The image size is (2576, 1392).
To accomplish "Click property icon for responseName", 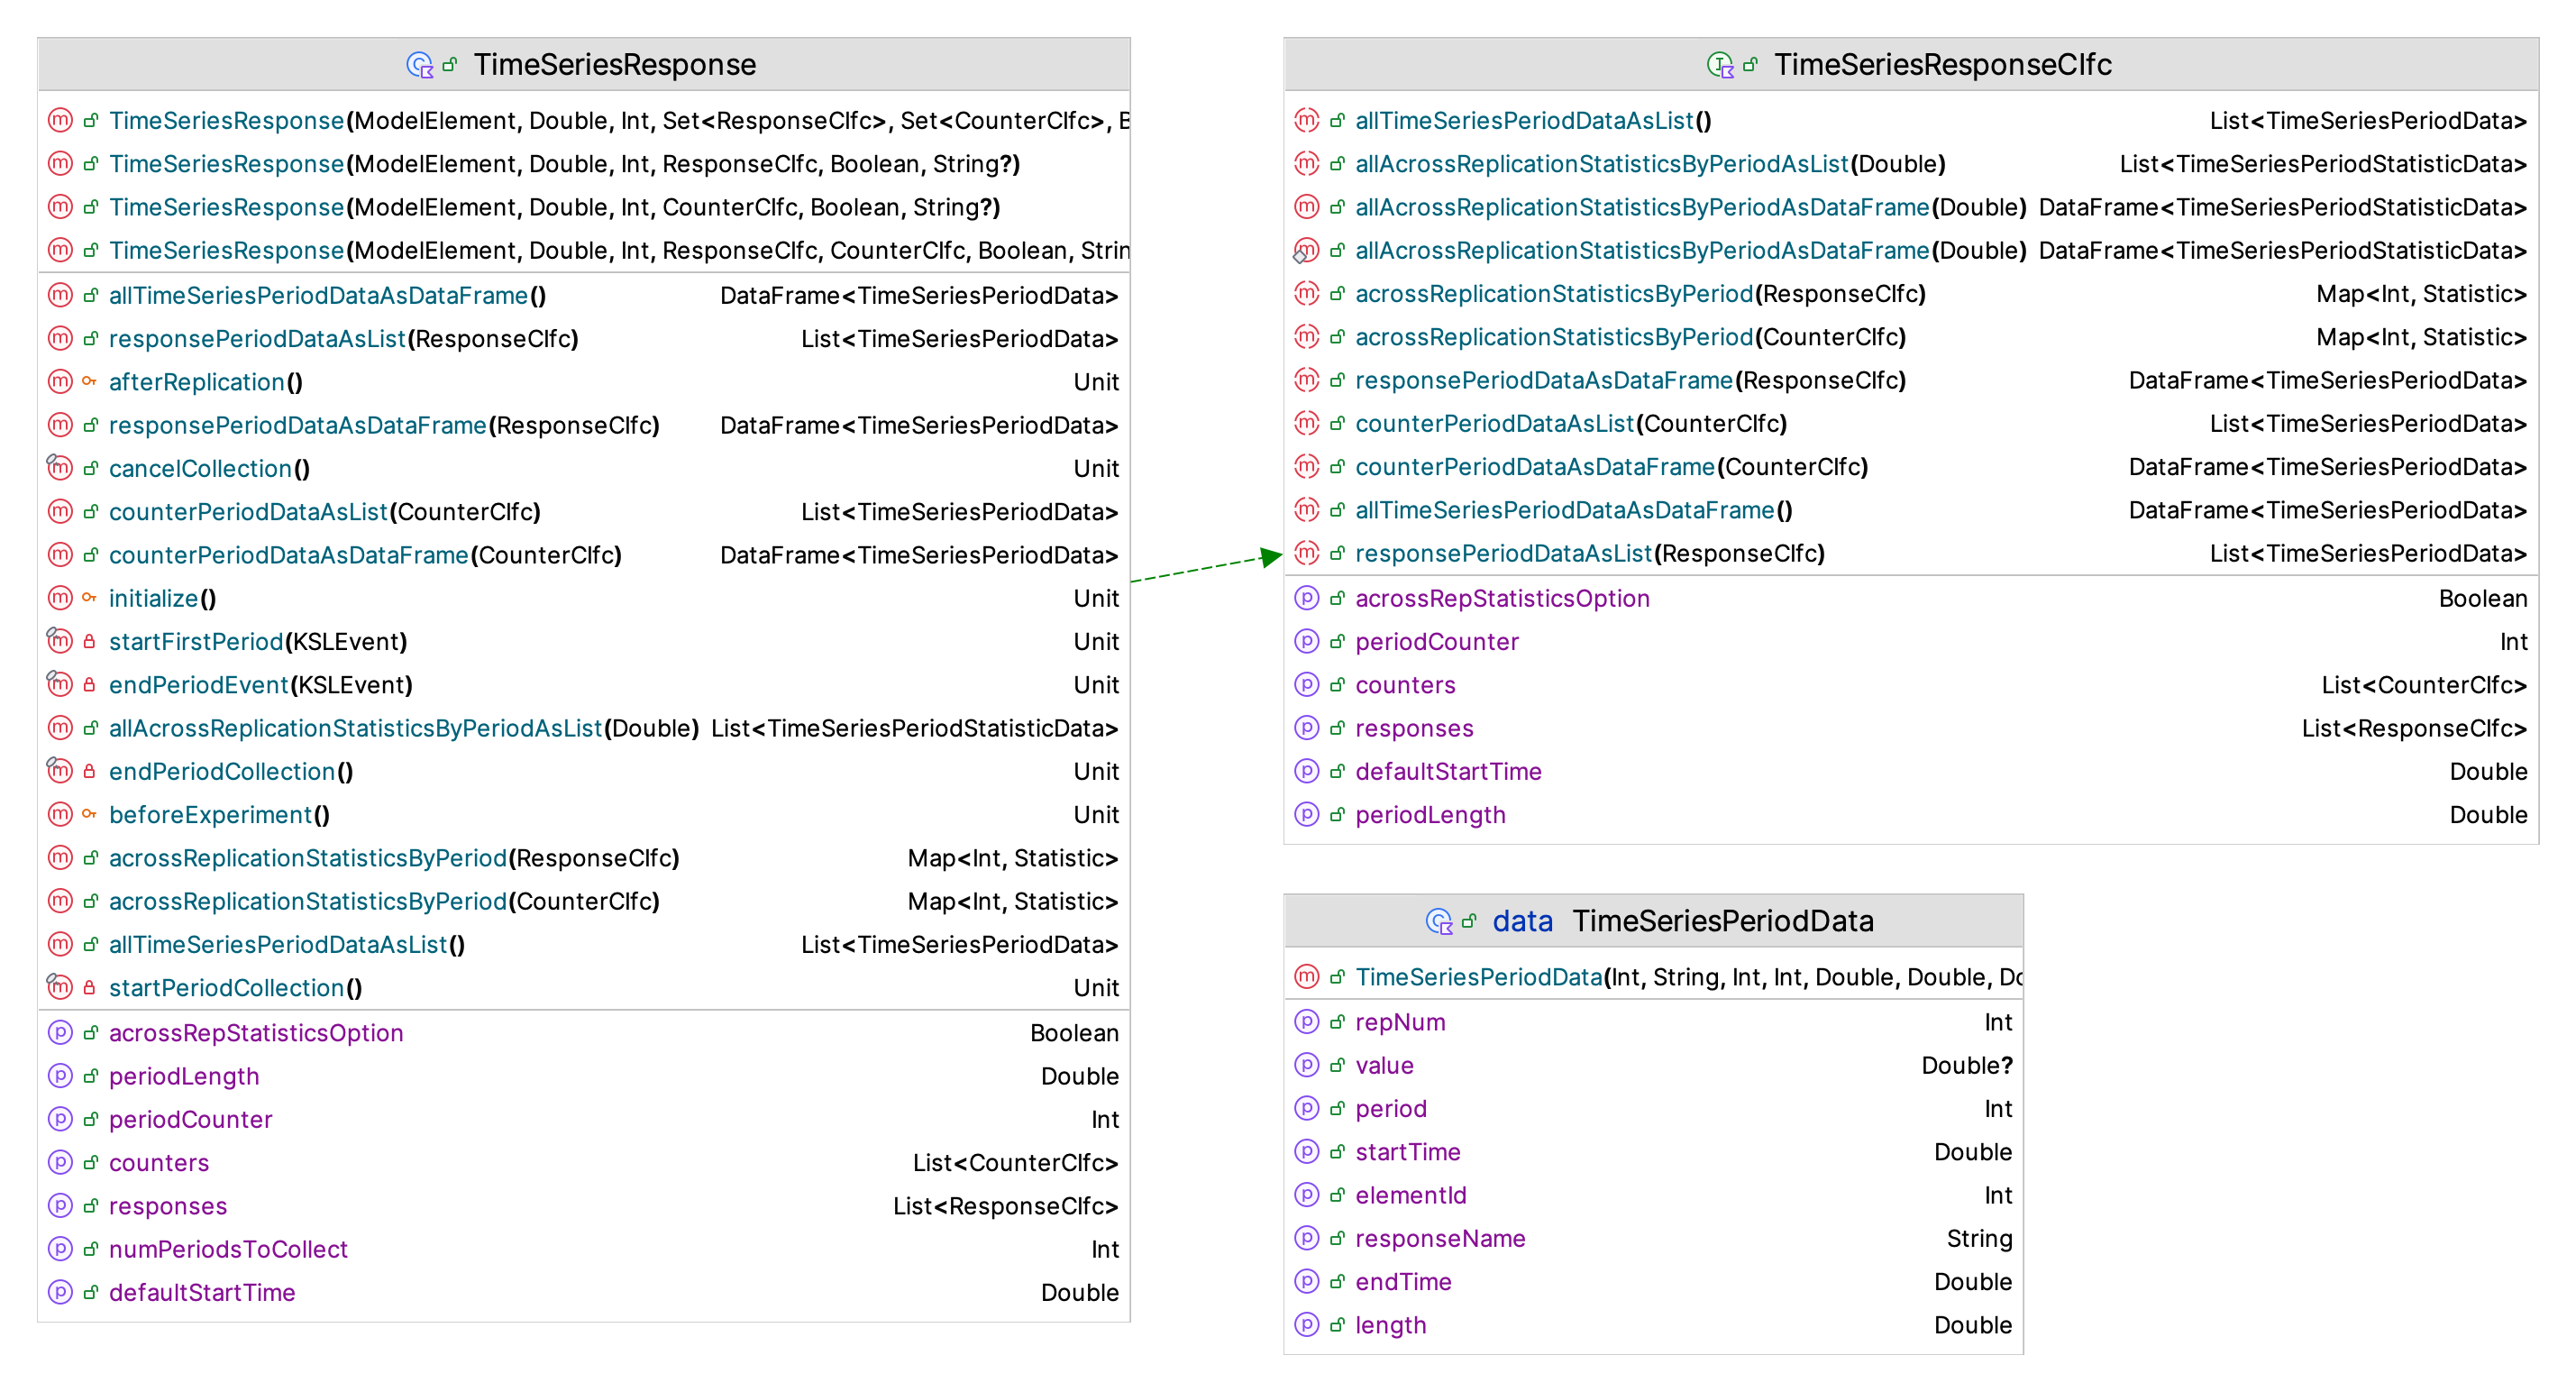I will (x=1307, y=1237).
